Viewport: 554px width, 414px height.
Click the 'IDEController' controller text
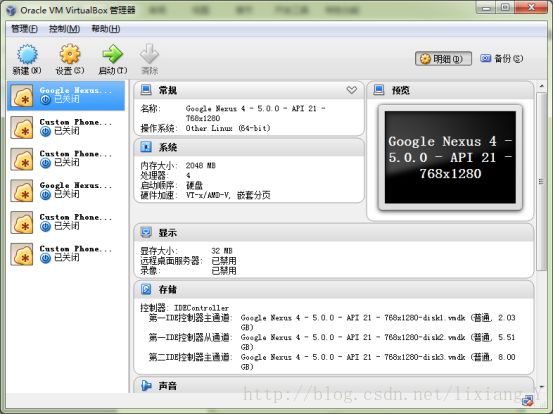tap(201, 308)
